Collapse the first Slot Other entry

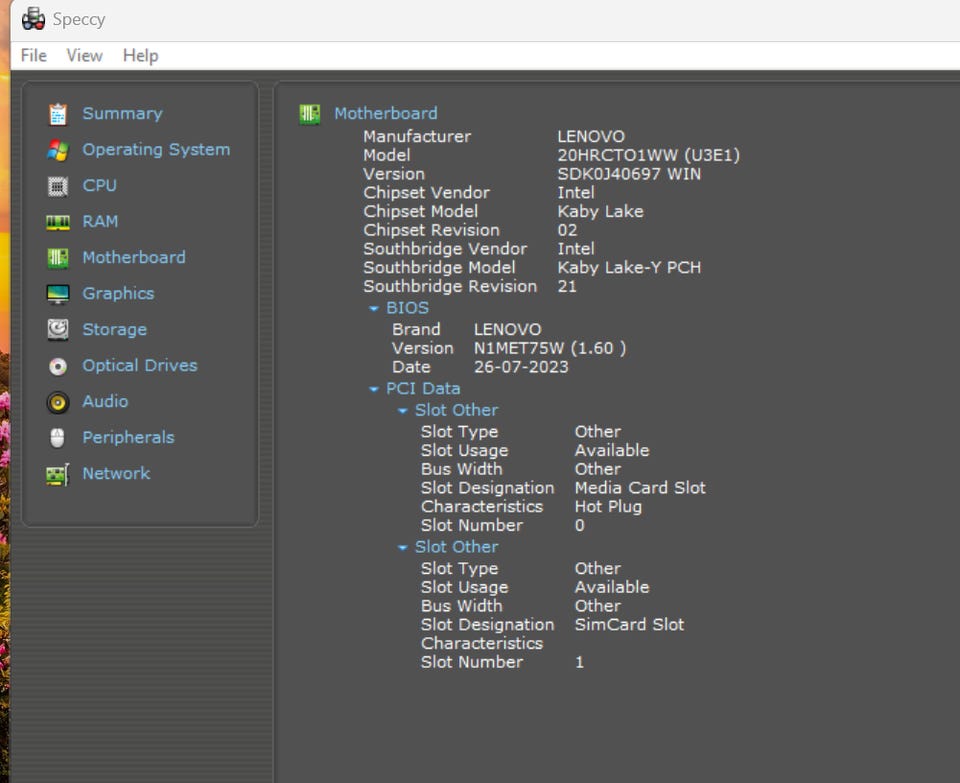coord(403,411)
